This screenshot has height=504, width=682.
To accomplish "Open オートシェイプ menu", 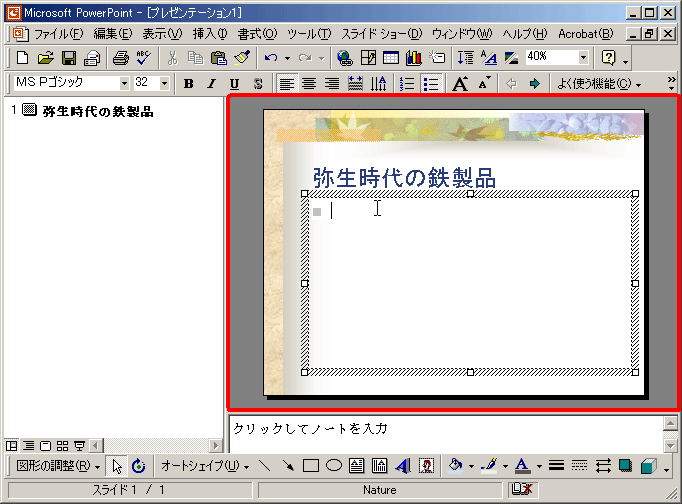I will (205, 466).
